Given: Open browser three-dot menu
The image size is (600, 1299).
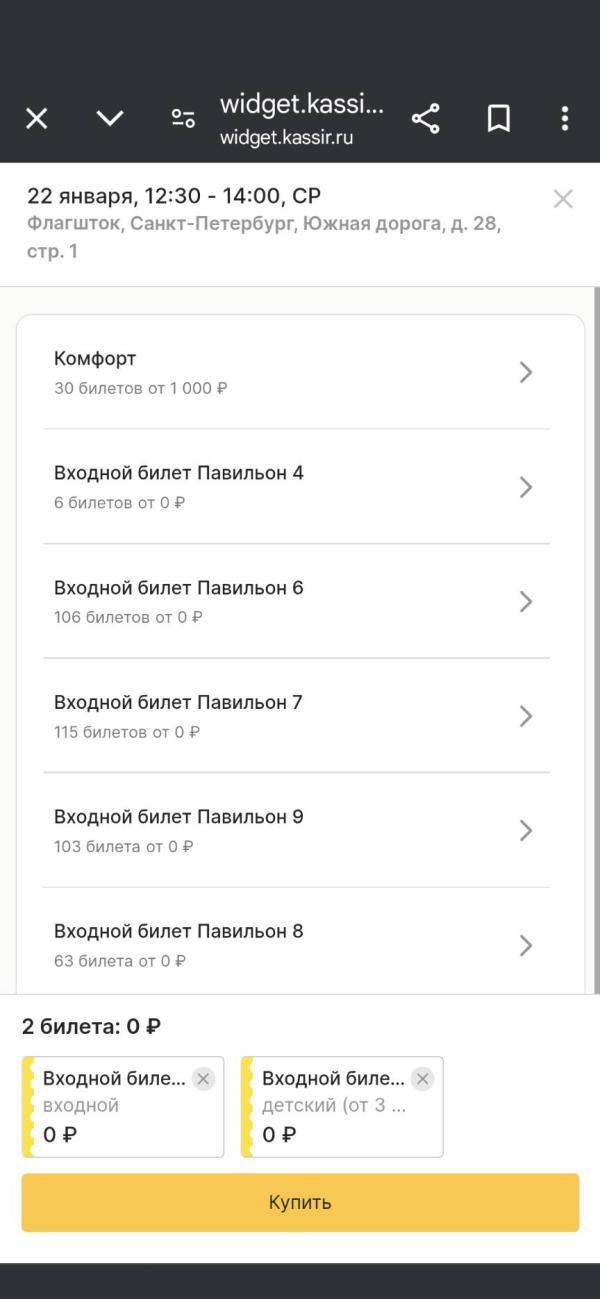Looking at the screenshot, I should click(565, 119).
